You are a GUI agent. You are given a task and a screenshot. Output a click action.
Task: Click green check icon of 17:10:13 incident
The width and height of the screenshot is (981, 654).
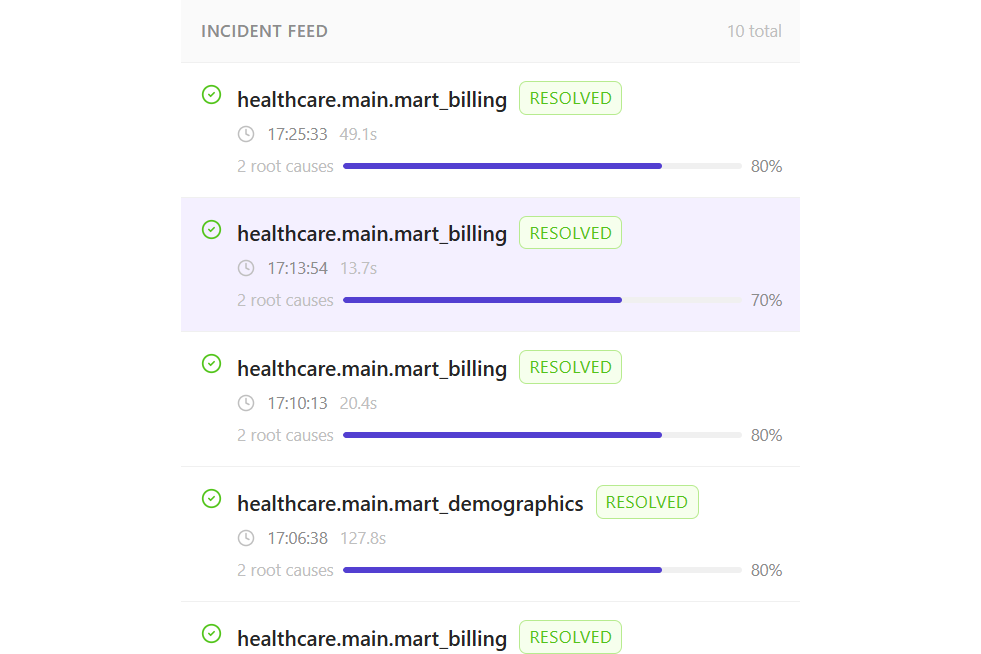coord(211,364)
